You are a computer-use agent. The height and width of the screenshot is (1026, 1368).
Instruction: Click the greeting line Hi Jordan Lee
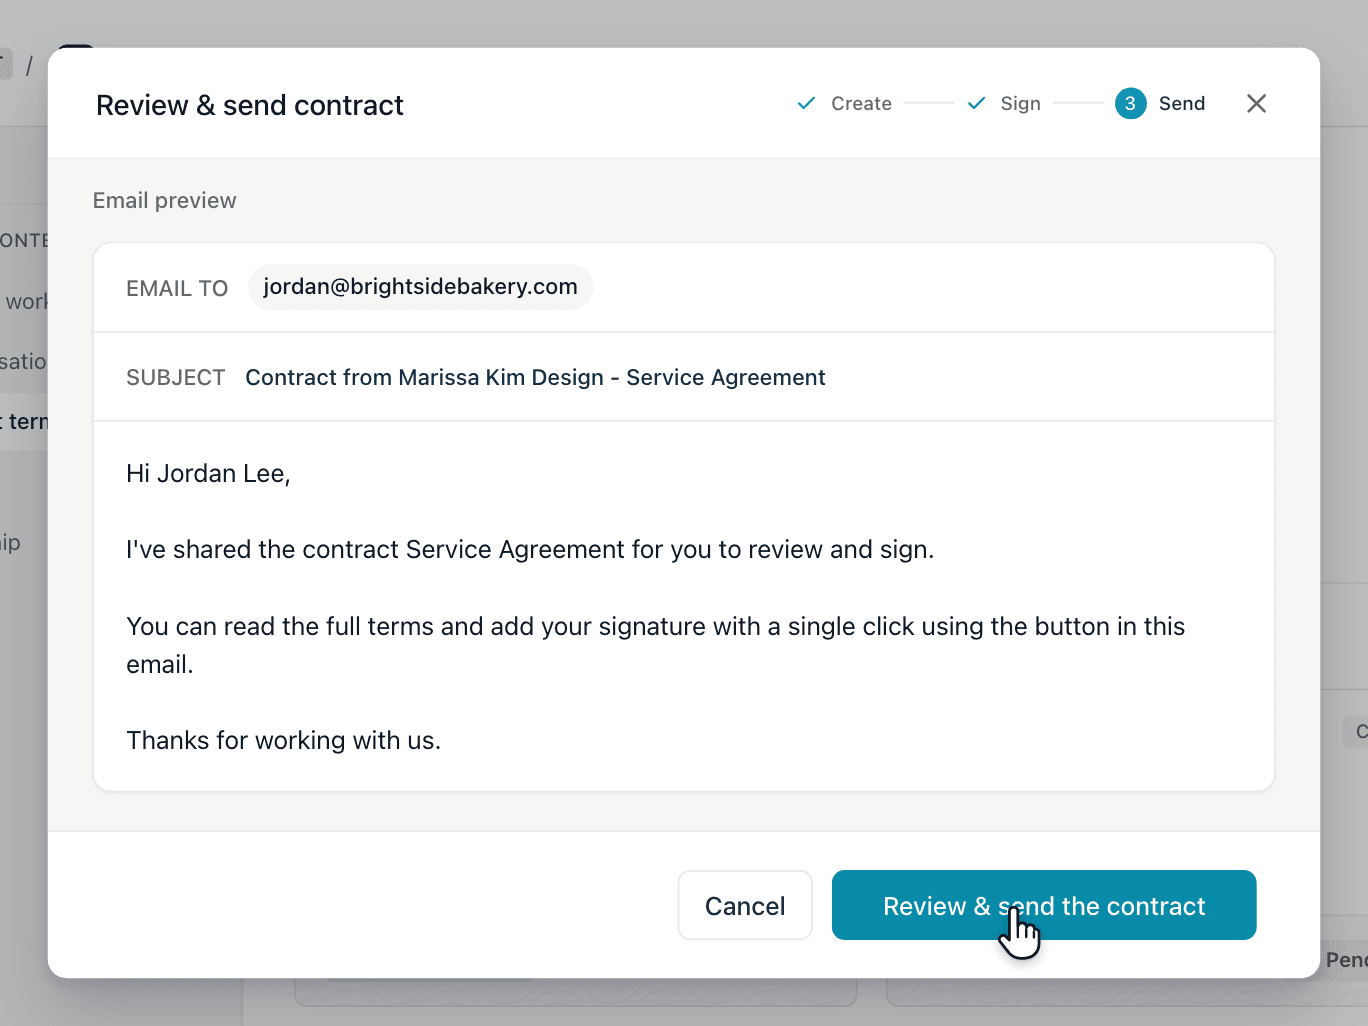tap(208, 473)
